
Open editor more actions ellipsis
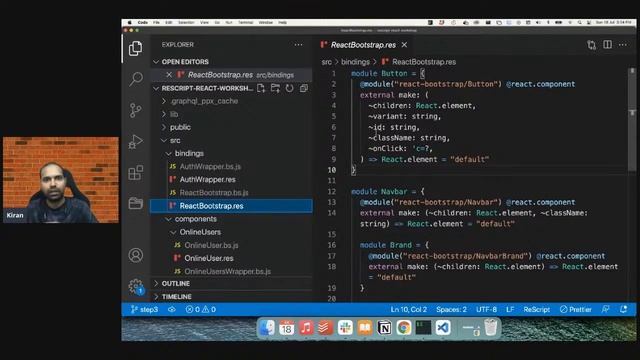point(623,44)
